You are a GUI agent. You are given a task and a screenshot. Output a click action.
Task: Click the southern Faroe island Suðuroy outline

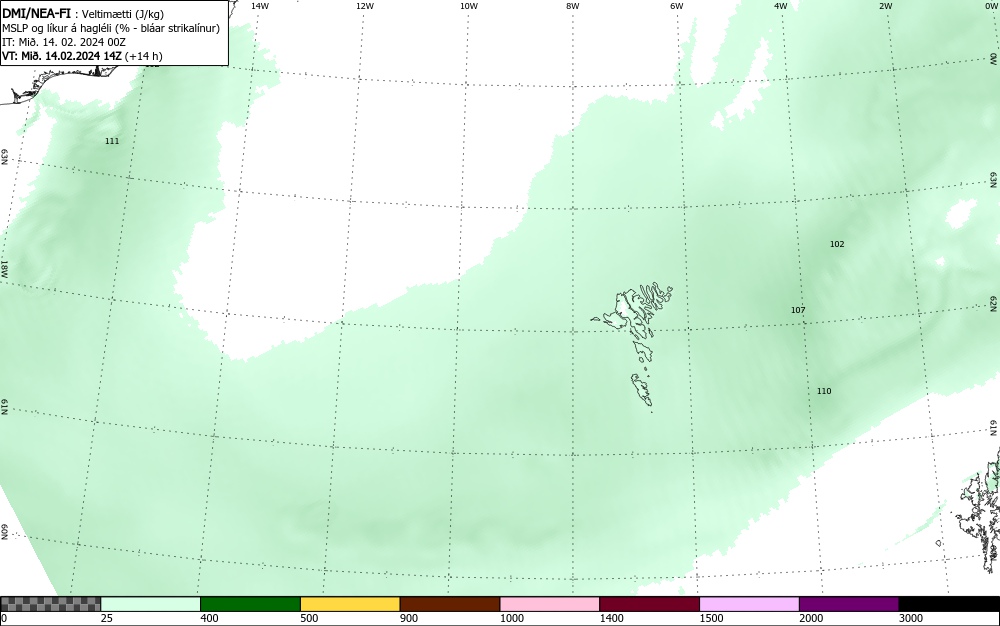(642, 389)
